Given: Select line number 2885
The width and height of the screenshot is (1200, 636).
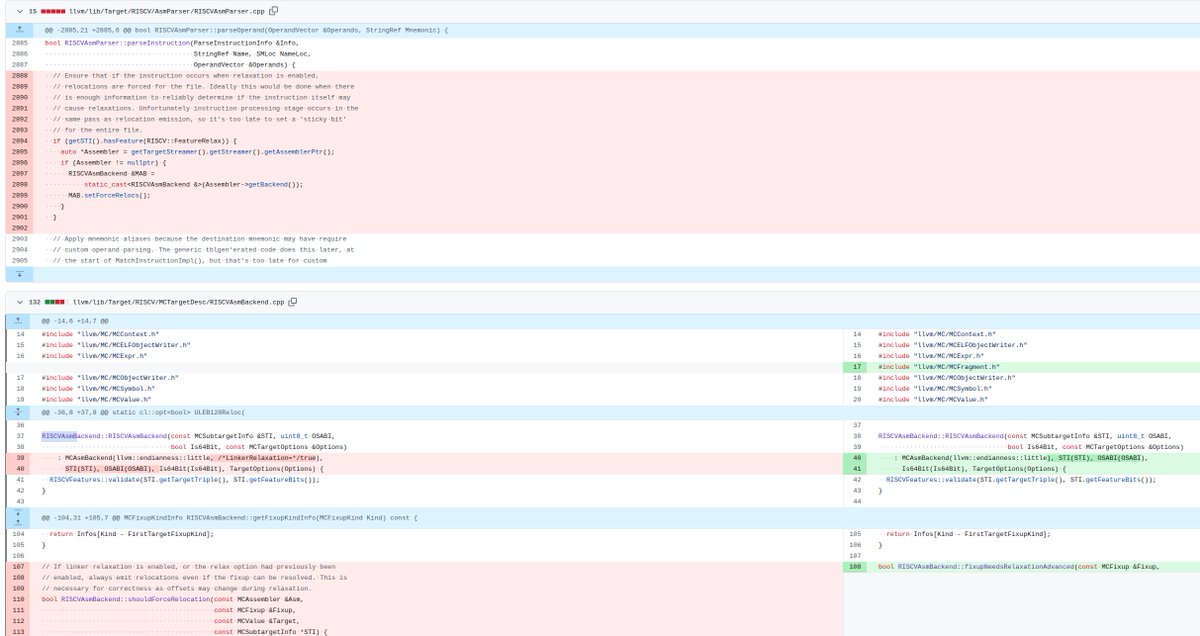Looking at the screenshot, I should pos(20,44).
